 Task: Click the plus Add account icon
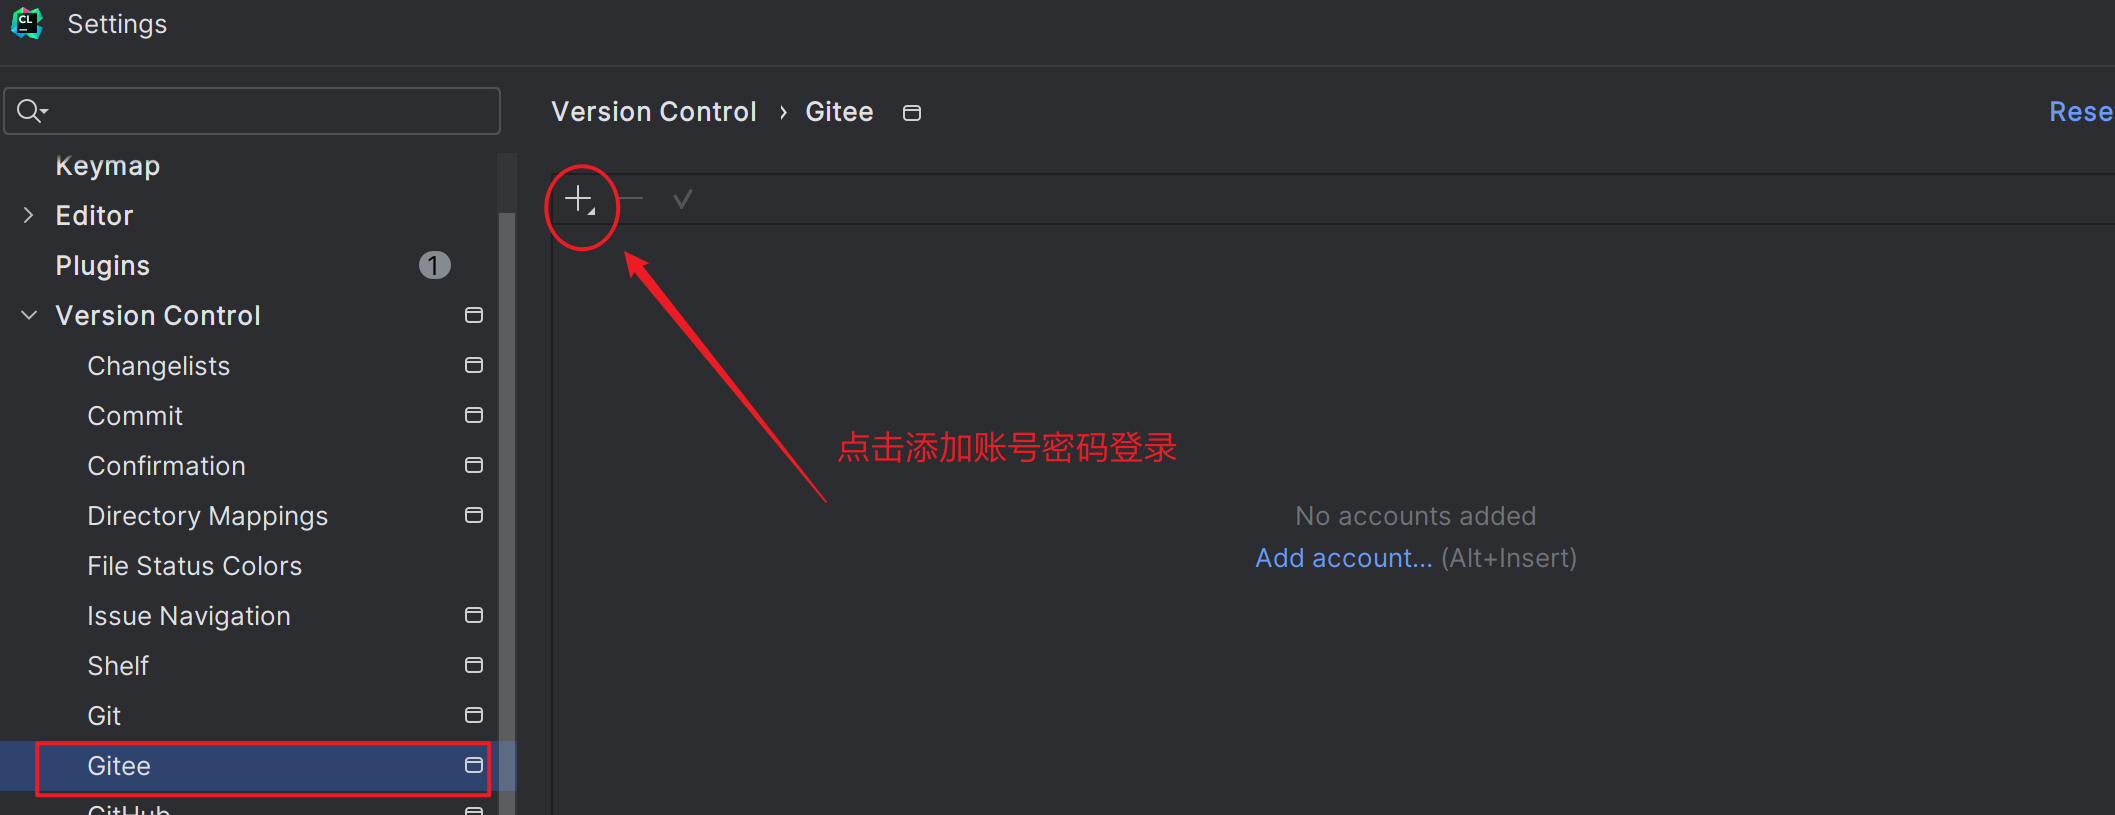pyautogui.click(x=580, y=199)
